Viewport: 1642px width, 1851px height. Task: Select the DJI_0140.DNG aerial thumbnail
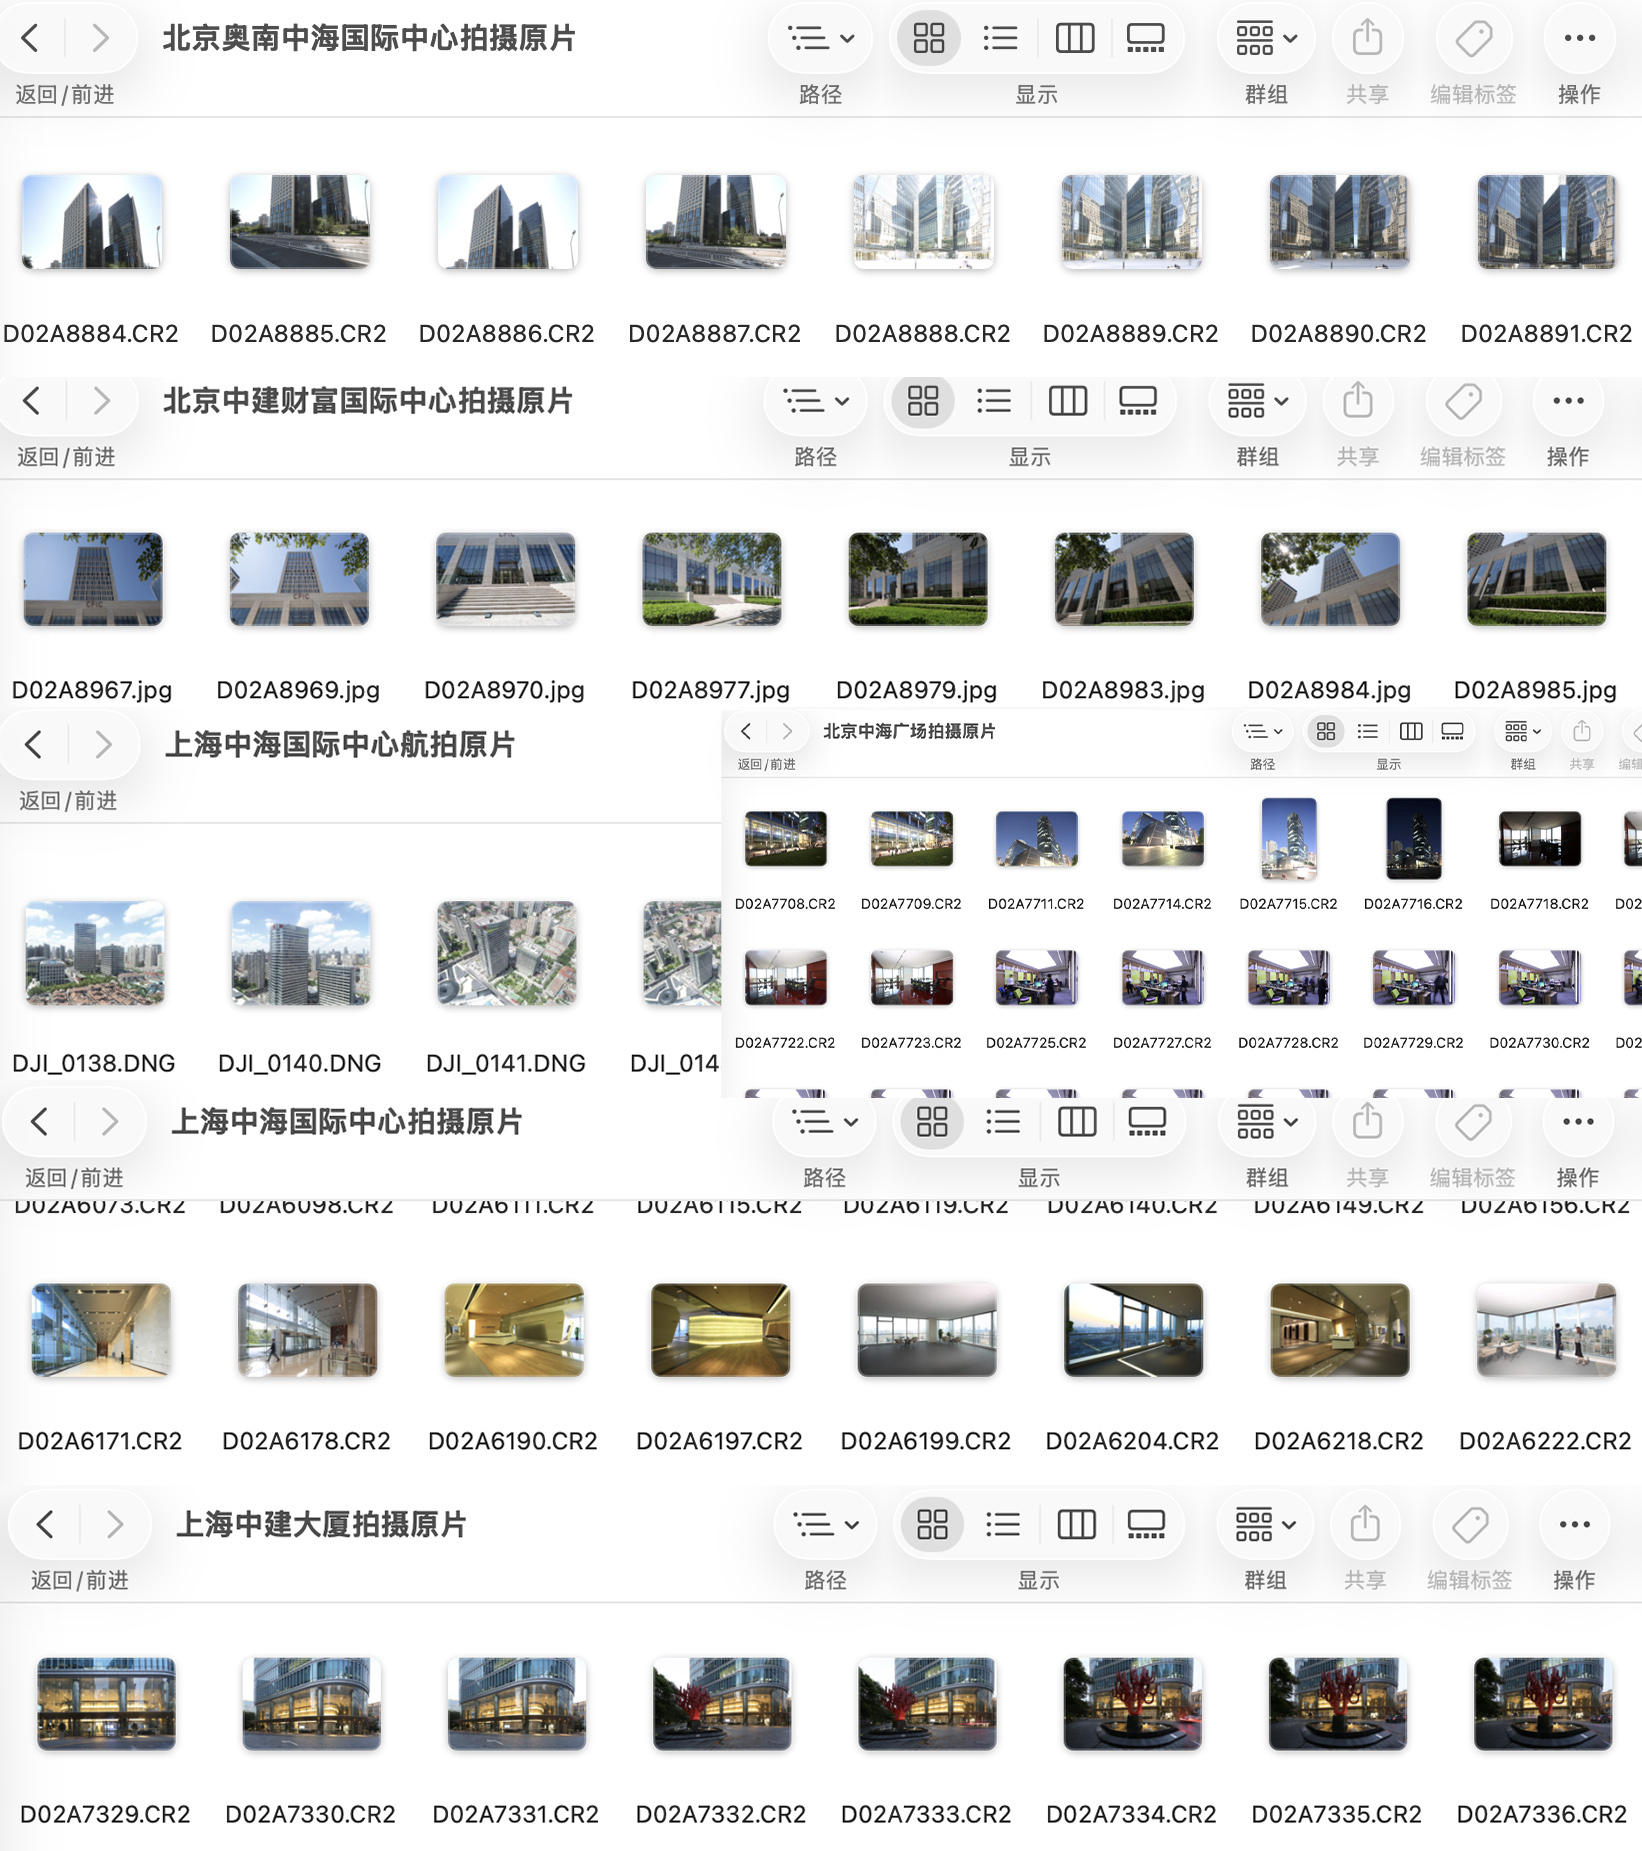[301, 953]
